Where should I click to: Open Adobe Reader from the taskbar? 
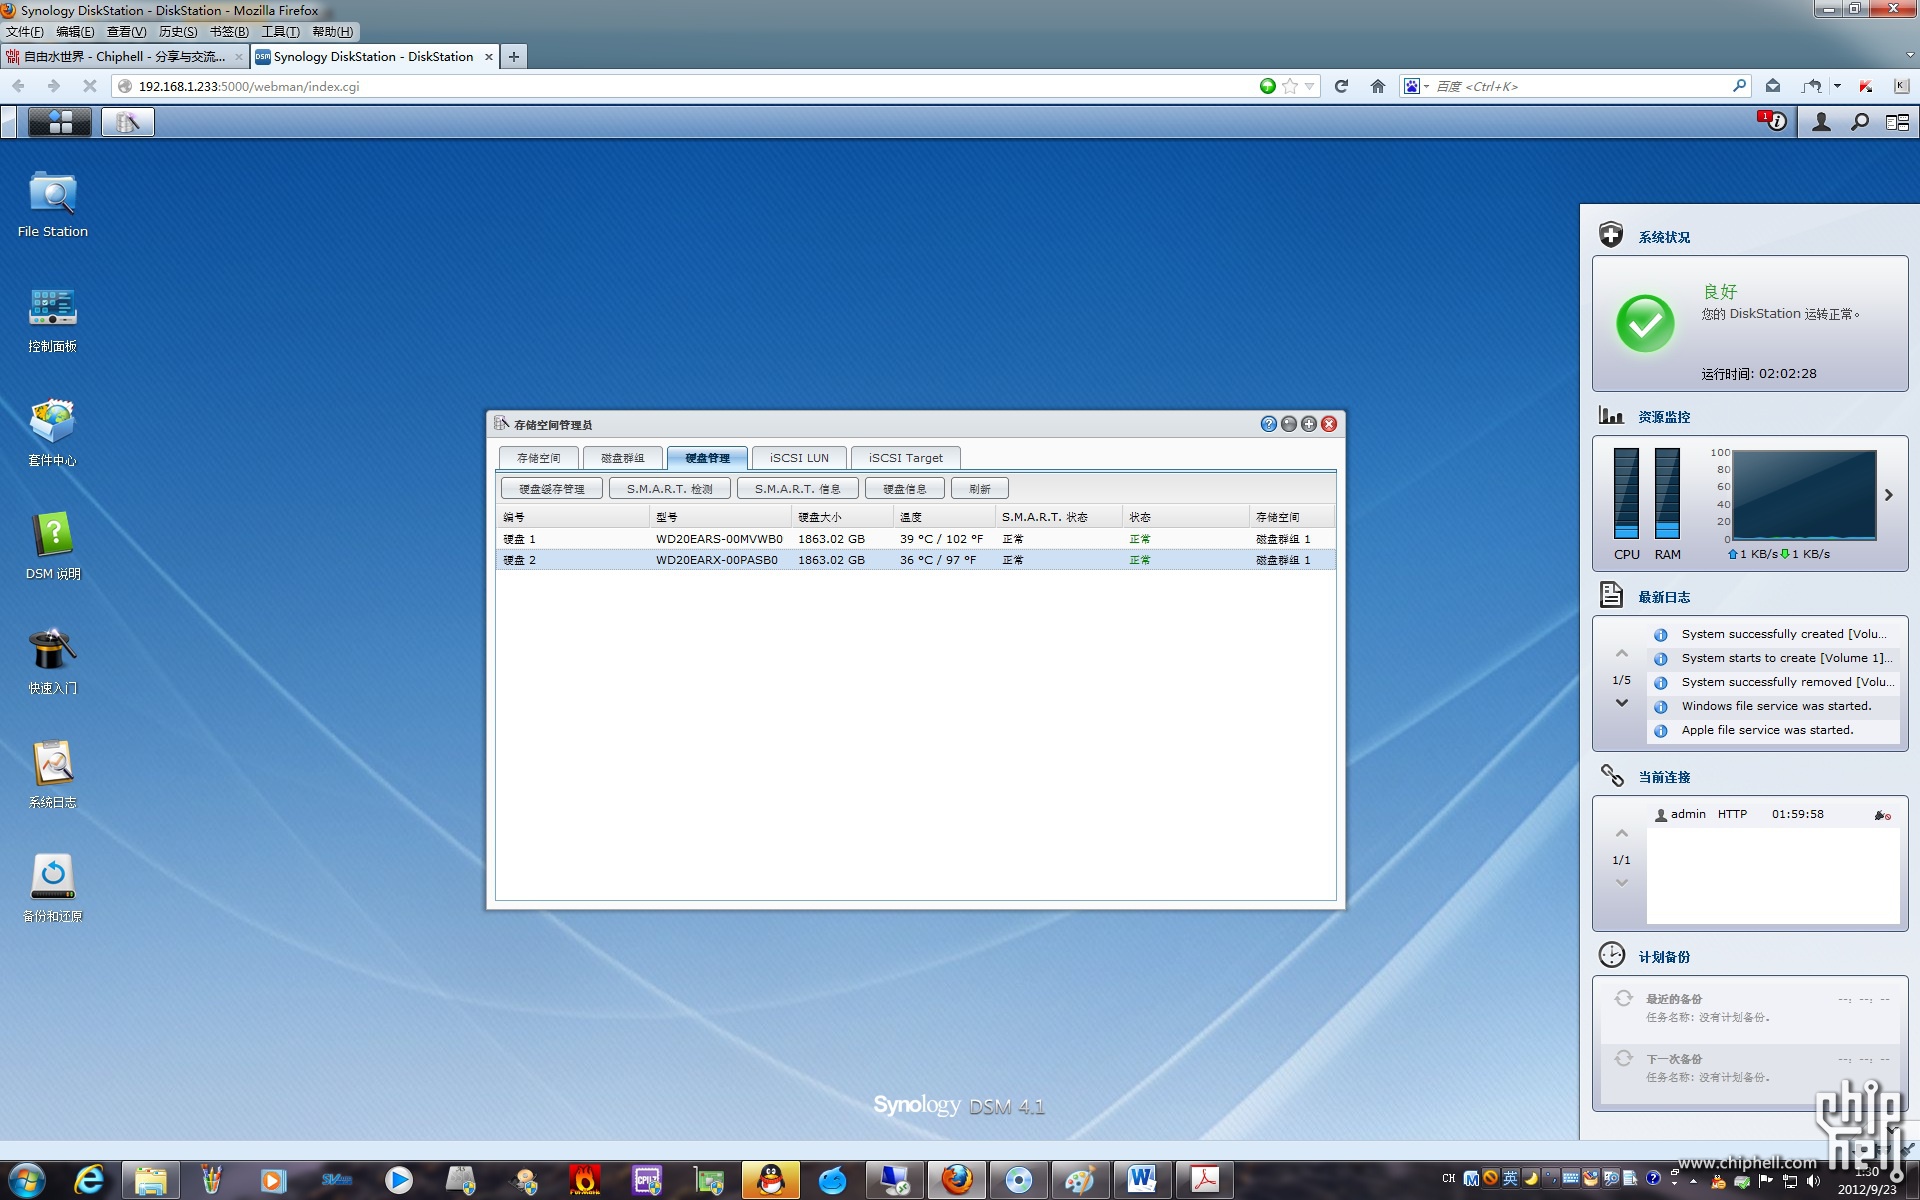coord(1204,1180)
